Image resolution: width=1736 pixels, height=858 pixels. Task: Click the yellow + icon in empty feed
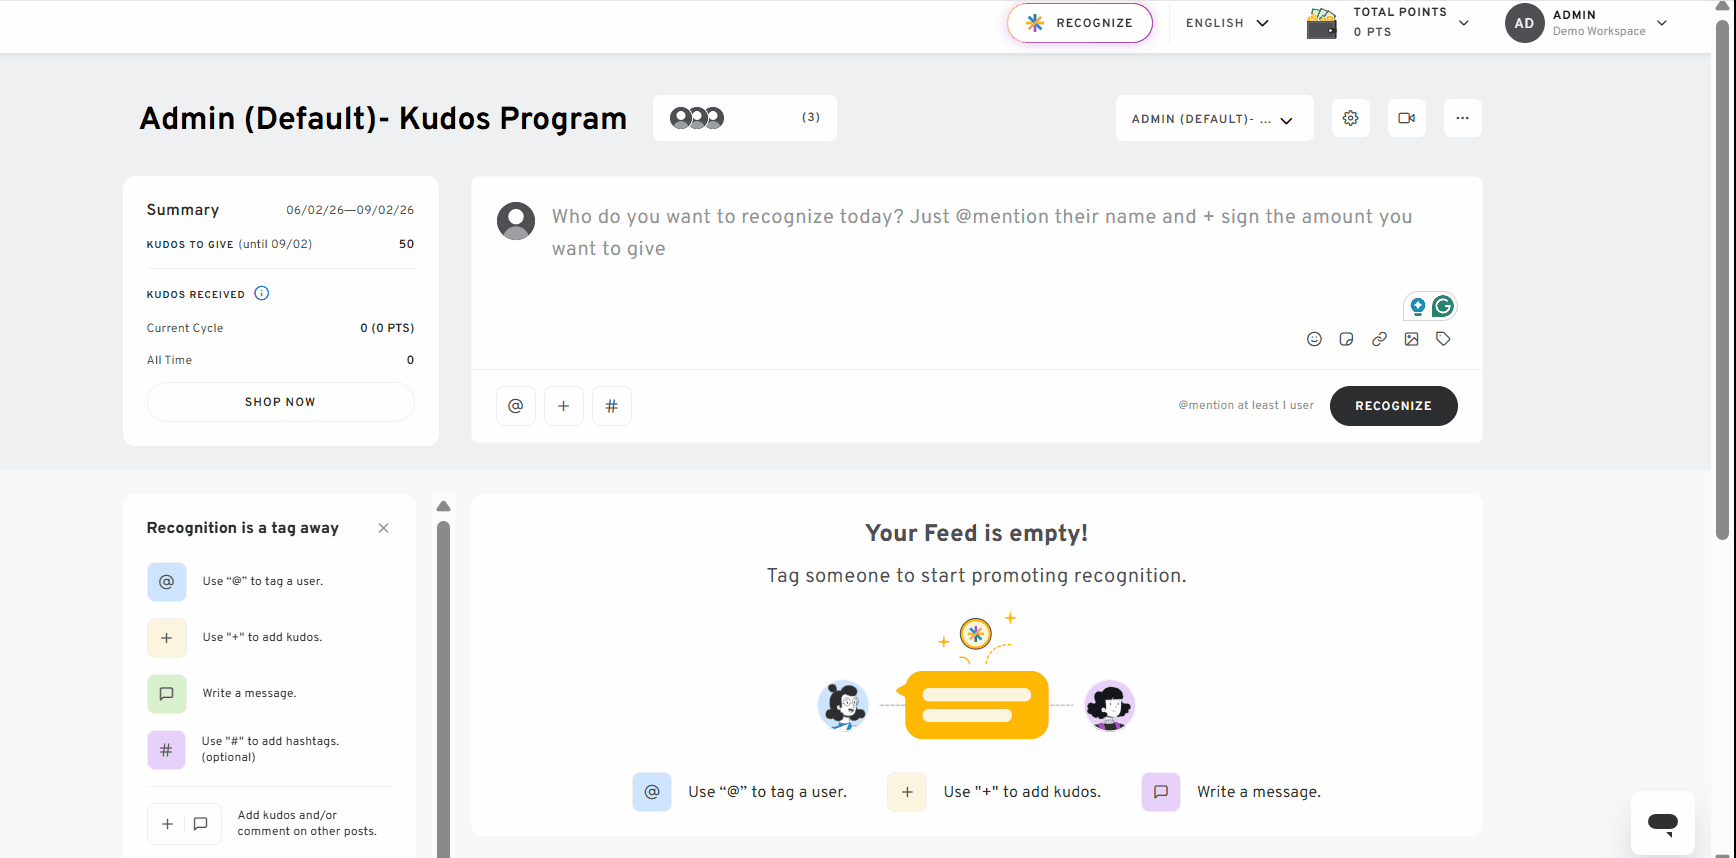pyautogui.click(x=907, y=792)
